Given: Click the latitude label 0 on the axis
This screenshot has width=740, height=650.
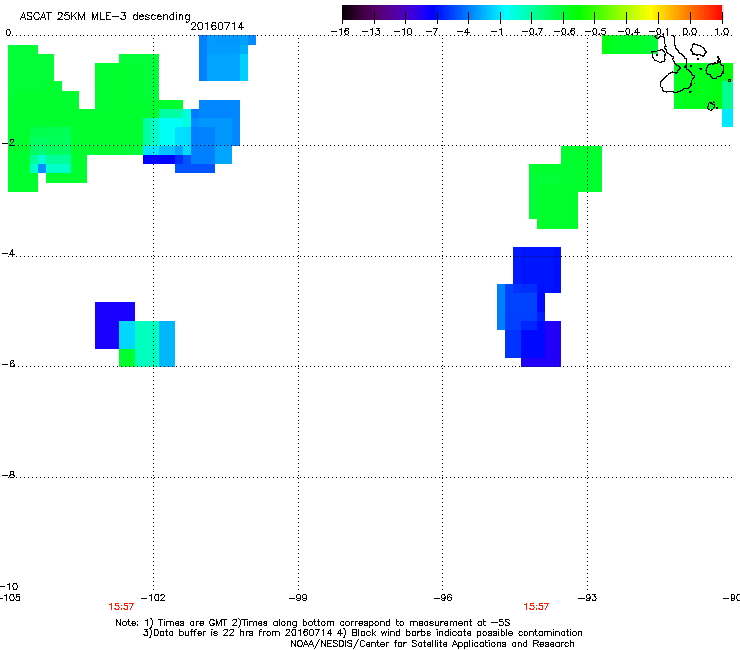Looking at the screenshot, I should 8,33.
